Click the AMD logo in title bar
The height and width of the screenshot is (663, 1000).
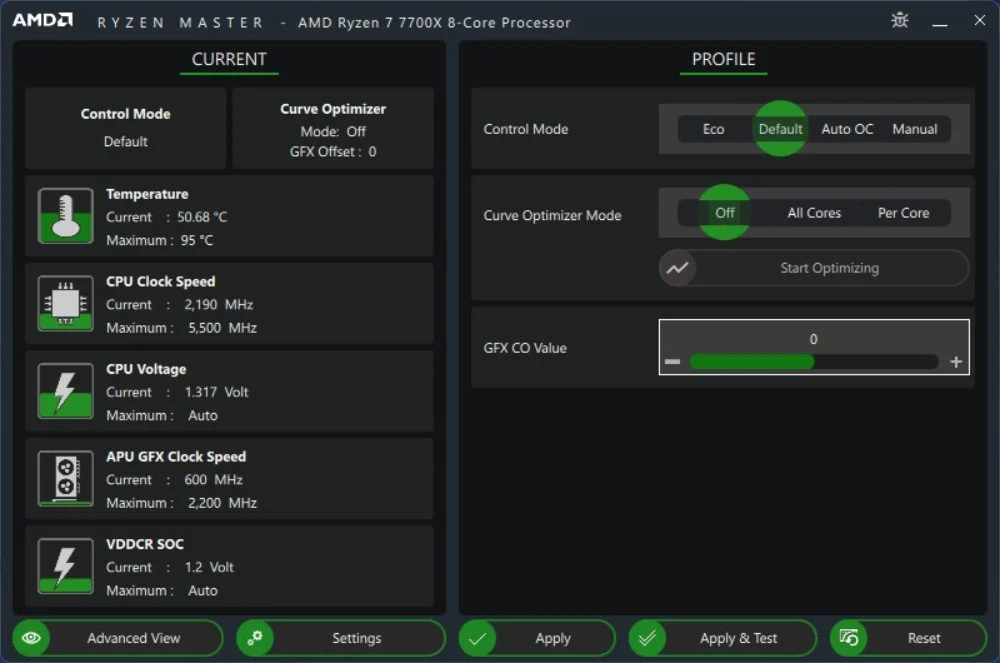pyautogui.click(x=42, y=21)
